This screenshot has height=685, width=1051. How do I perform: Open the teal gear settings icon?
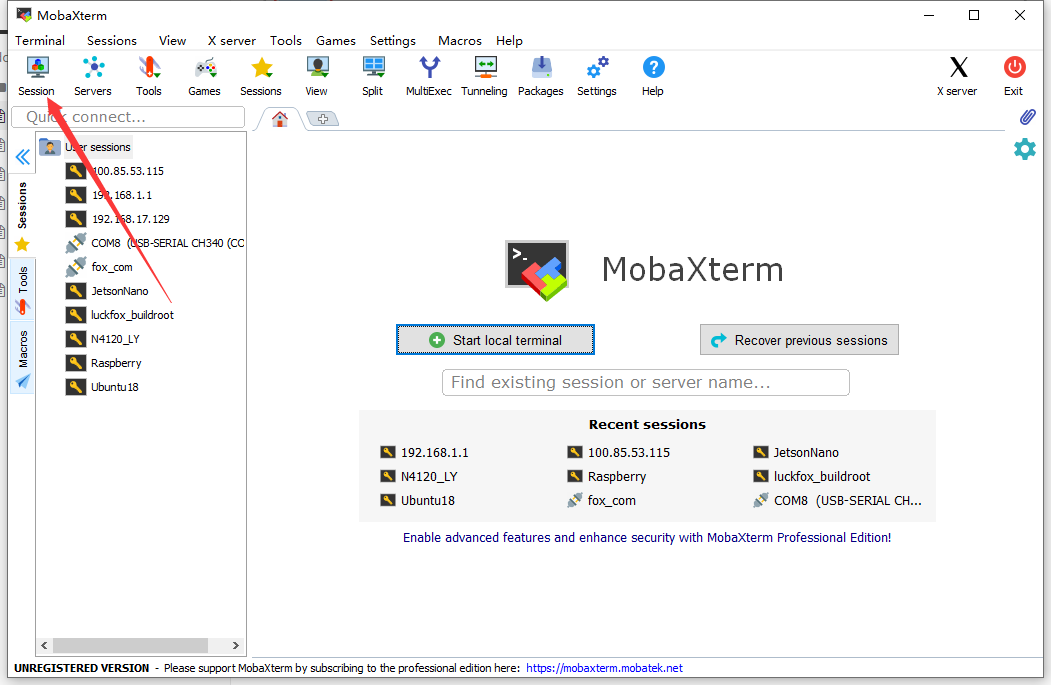click(1025, 150)
